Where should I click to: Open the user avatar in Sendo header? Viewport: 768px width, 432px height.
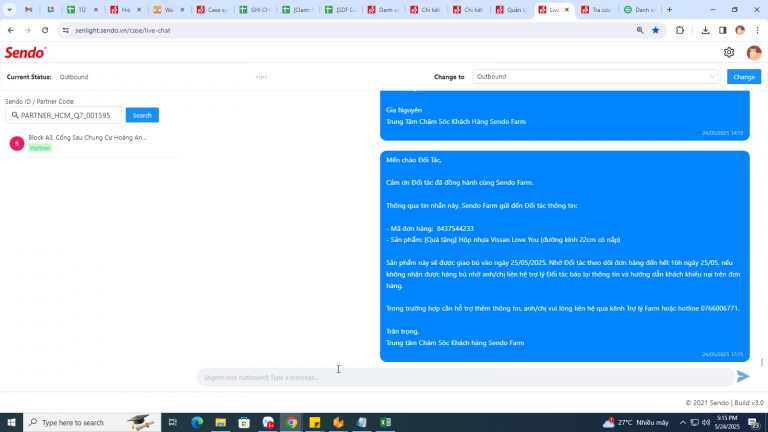[754, 52]
